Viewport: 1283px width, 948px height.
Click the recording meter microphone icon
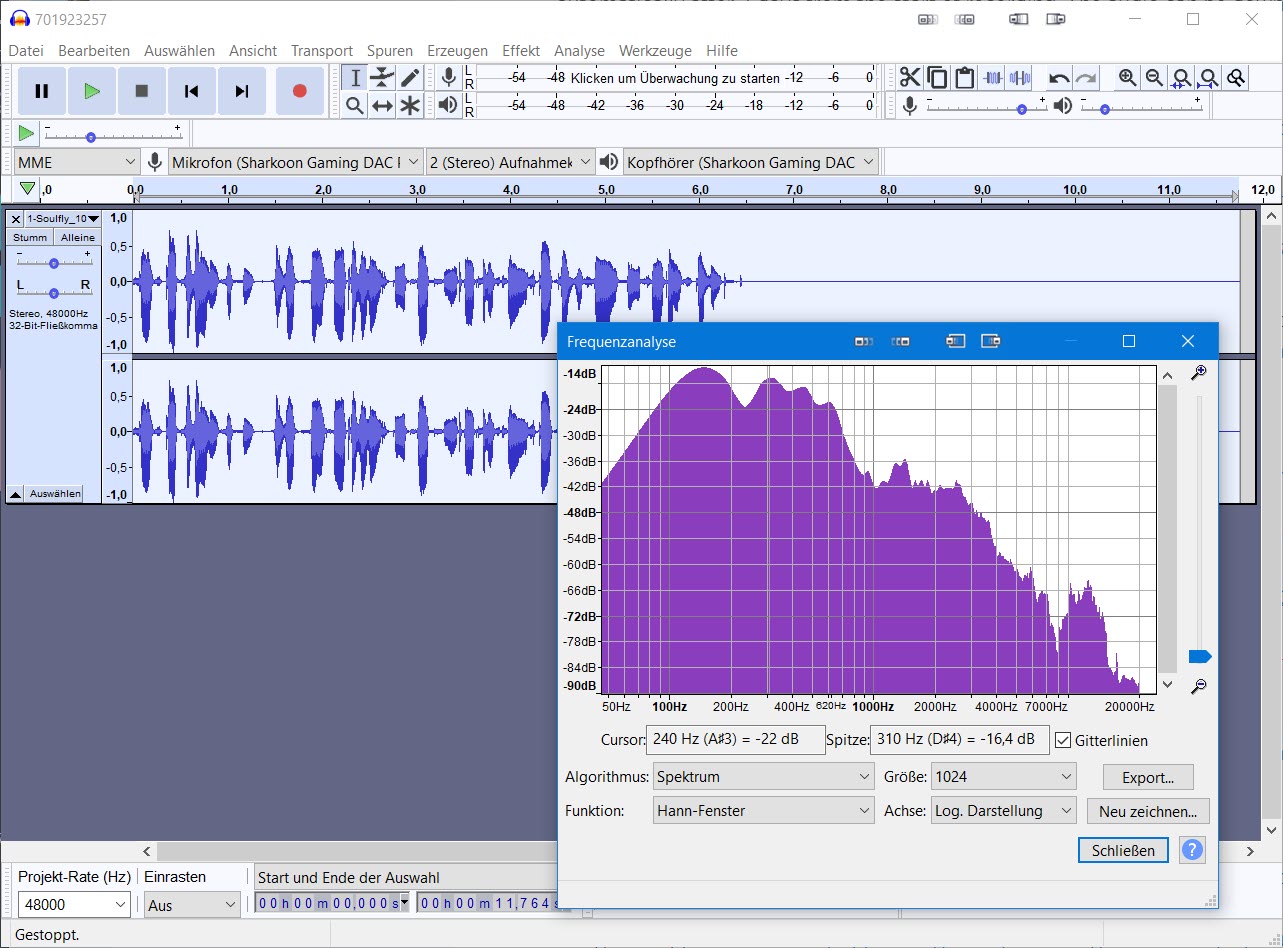(x=448, y=77)
